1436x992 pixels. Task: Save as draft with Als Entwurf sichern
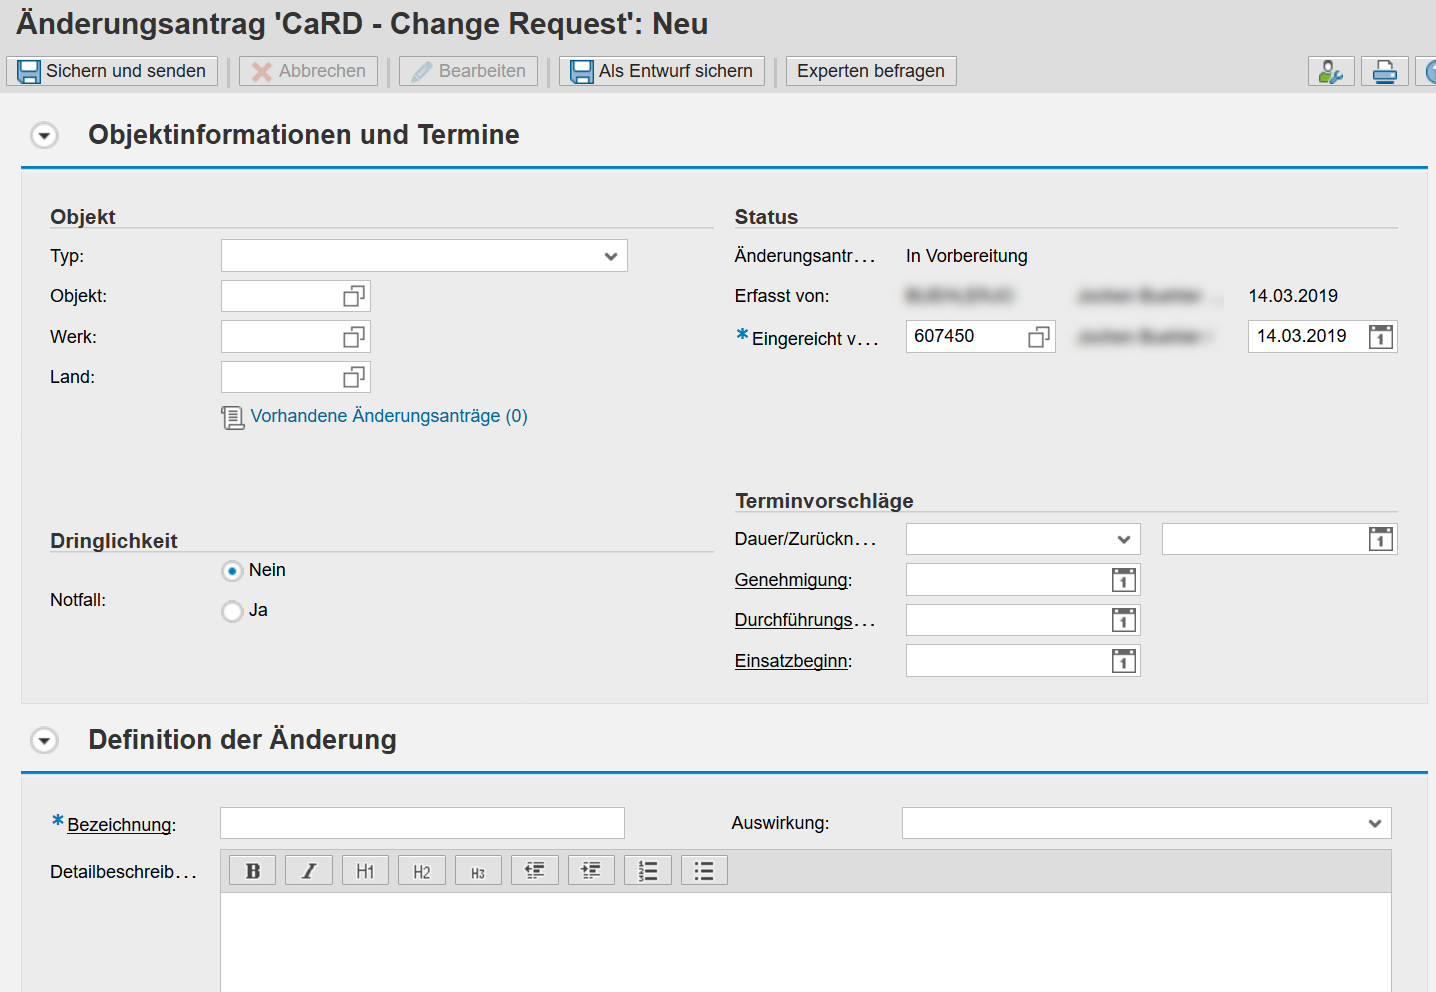tap(662, 71)
